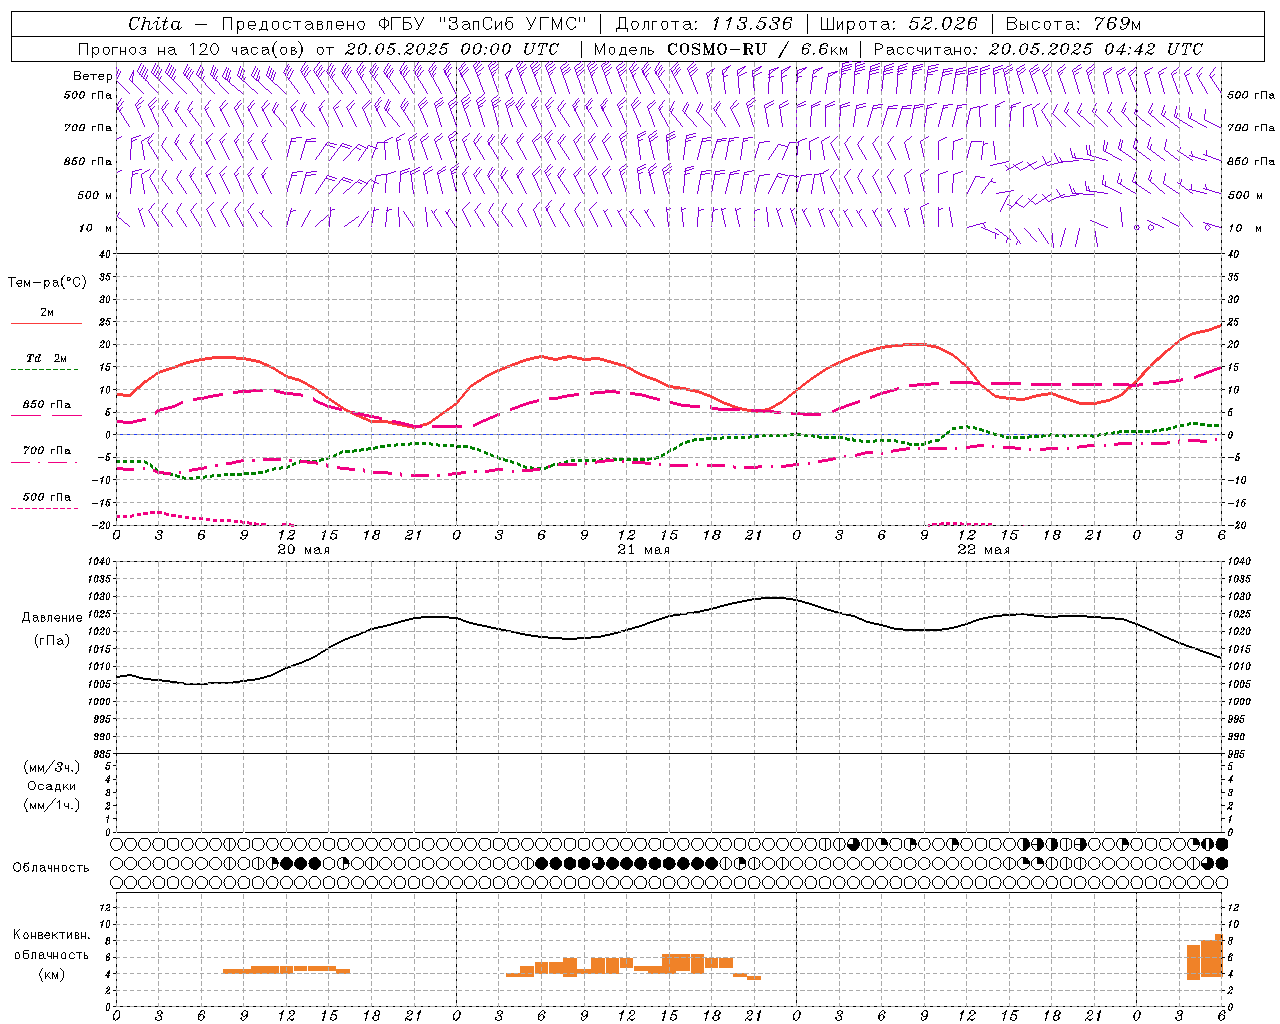Click the dash-dot line sample under legend "700 гПа"
Screen dimensions: 1280x1024
pos(44,462)
